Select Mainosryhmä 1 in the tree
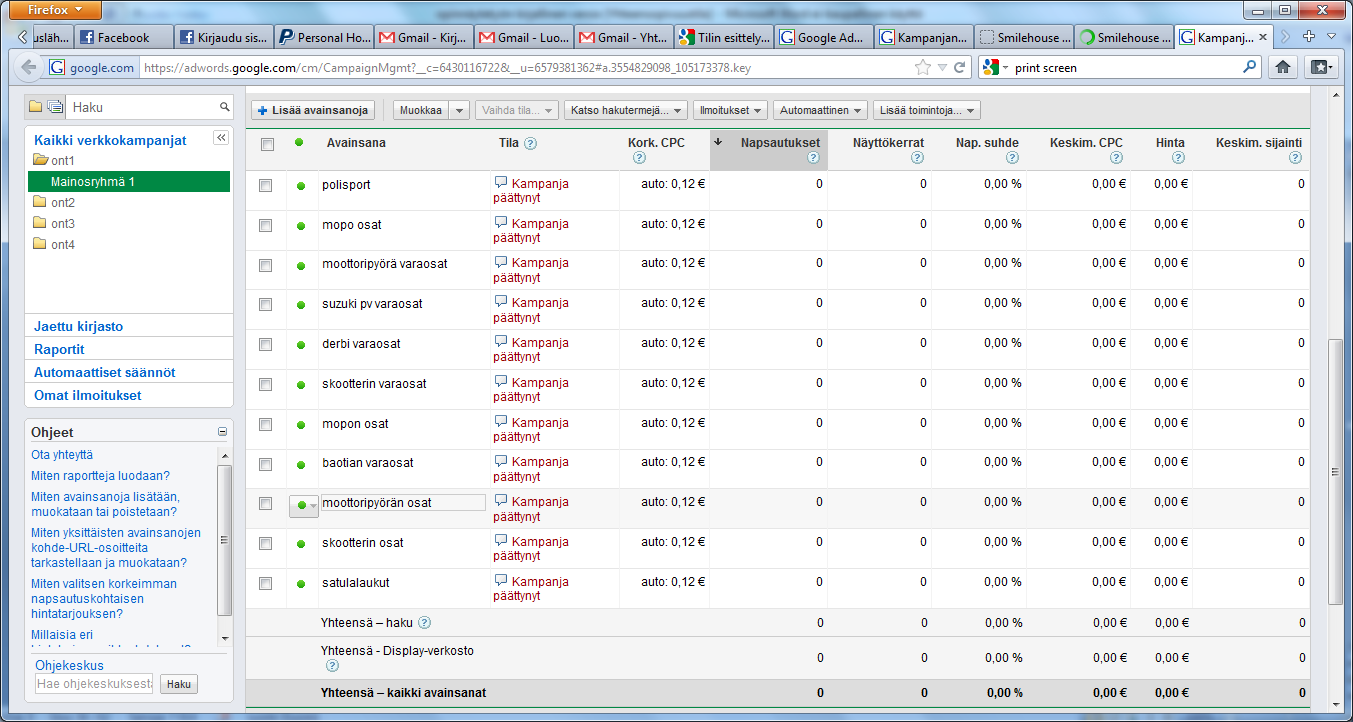 tap(128, 182)
